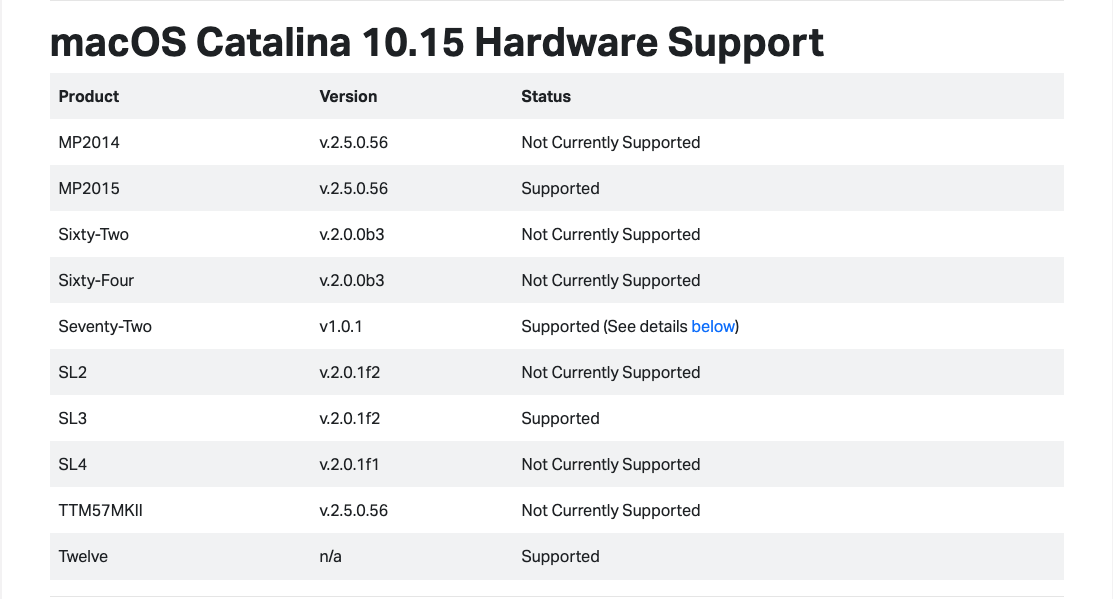Select the MP2014 product cell

click(89, 143)
